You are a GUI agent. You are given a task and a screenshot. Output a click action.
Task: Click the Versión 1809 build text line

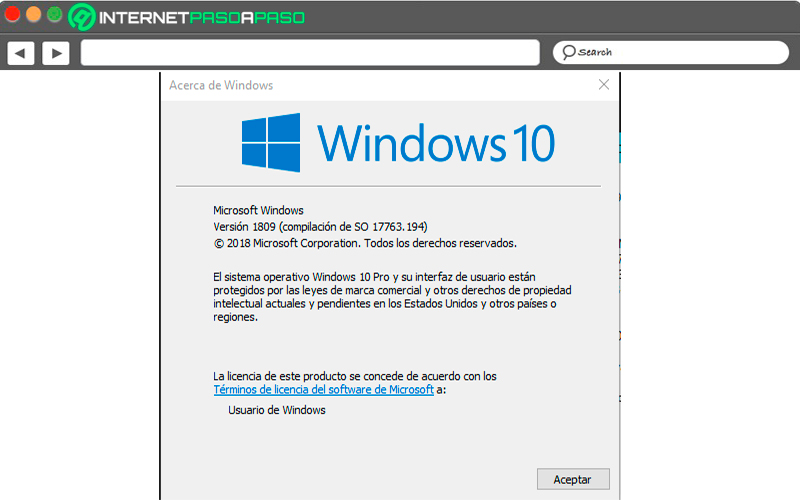pyautogui.click(x=320, y=227)
